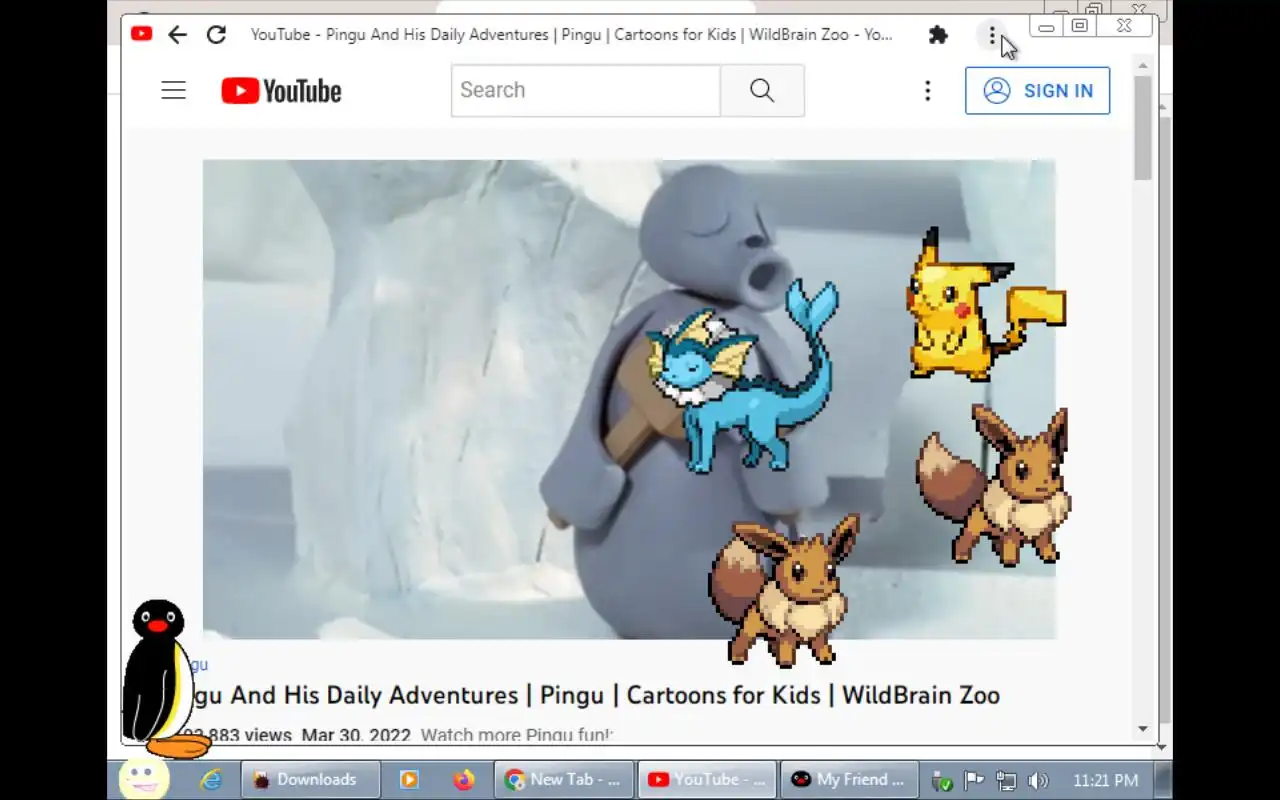Open the YouTube hamburger guide menu

(x=174, y=90)
